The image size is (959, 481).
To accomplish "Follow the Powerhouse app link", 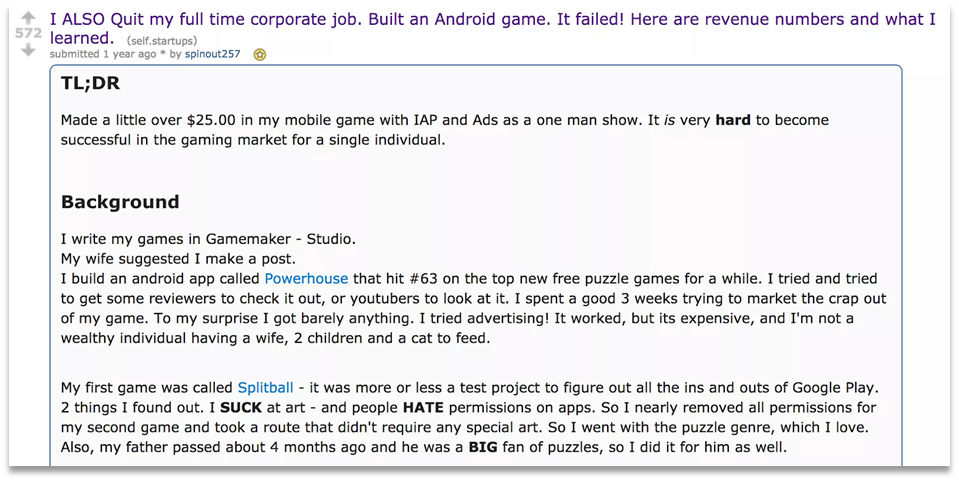I will [x=306, y=278].
